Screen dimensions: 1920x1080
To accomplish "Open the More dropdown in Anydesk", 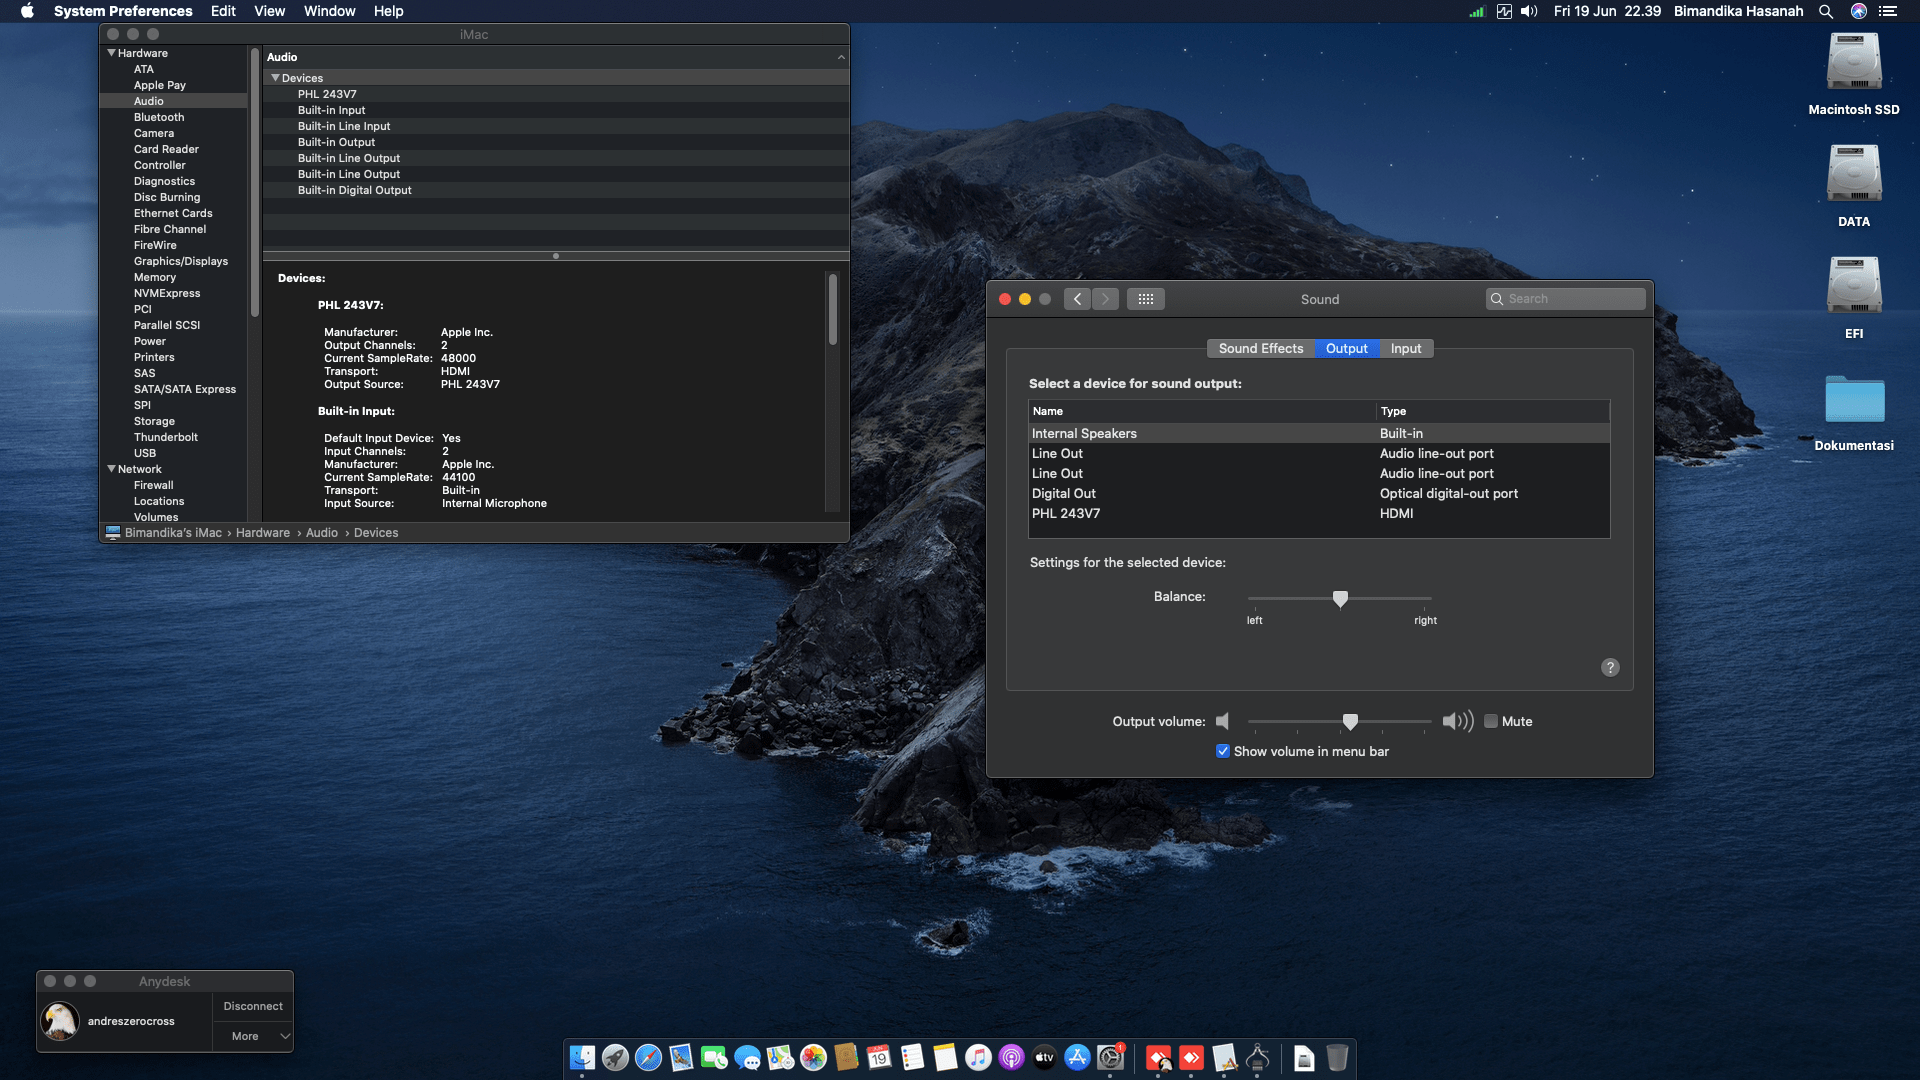I will [x=253, y=1037].
